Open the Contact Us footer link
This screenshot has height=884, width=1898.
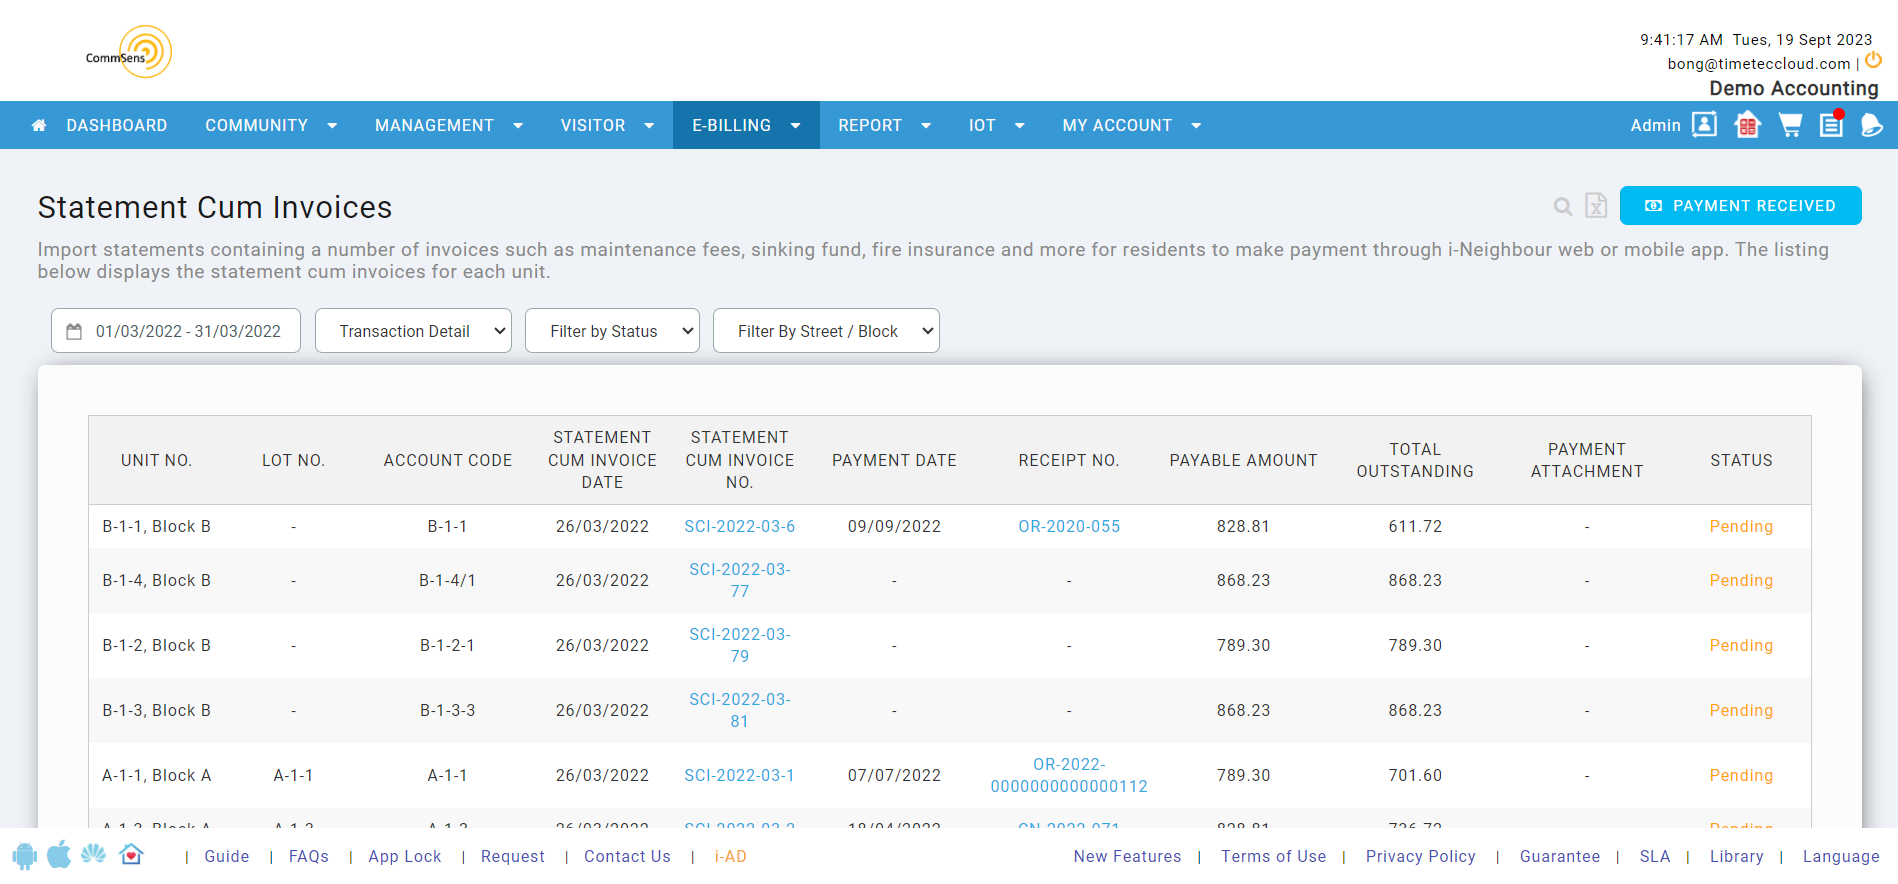pos(627,857)
